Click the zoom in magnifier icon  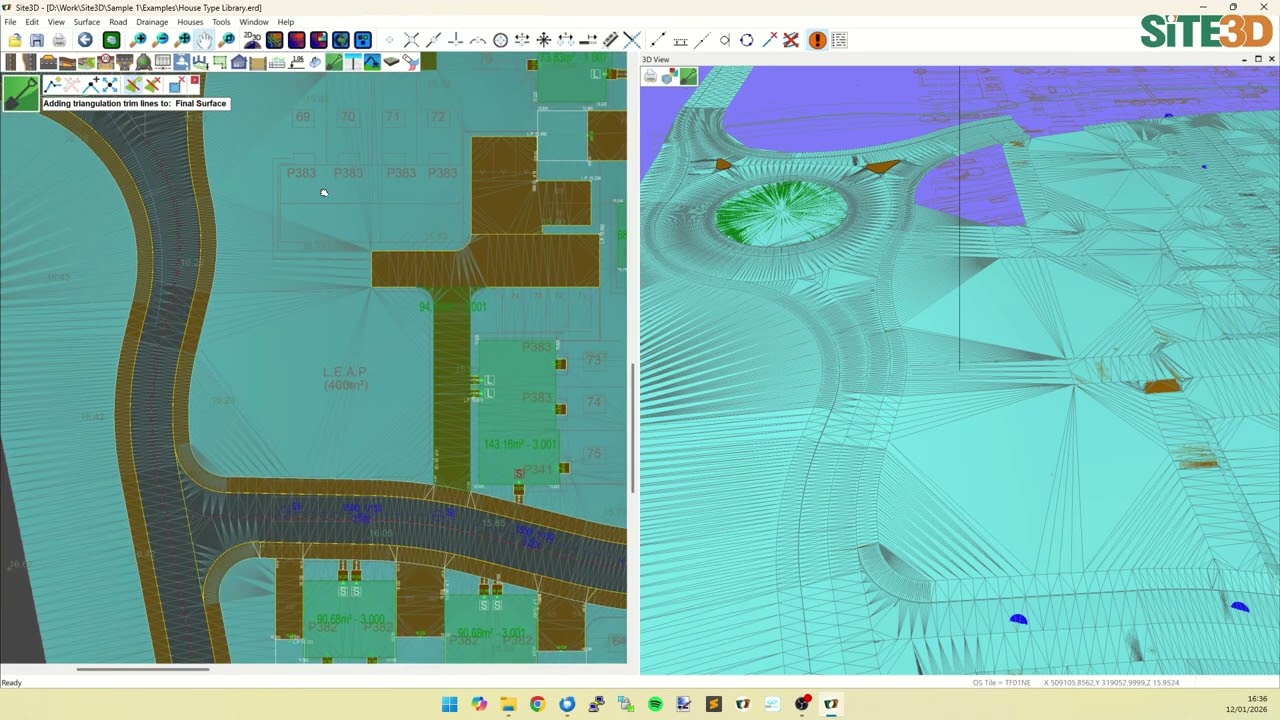(x=138, y=40)
